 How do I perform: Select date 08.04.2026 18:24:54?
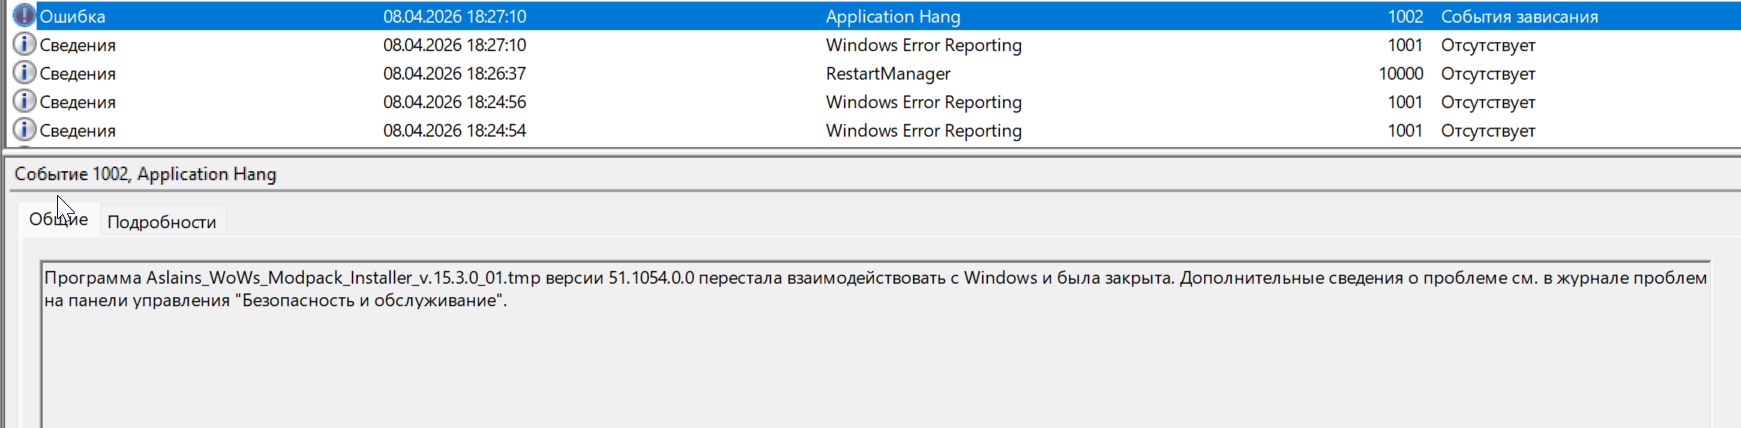pyautogui.click(x=454, y=131)
